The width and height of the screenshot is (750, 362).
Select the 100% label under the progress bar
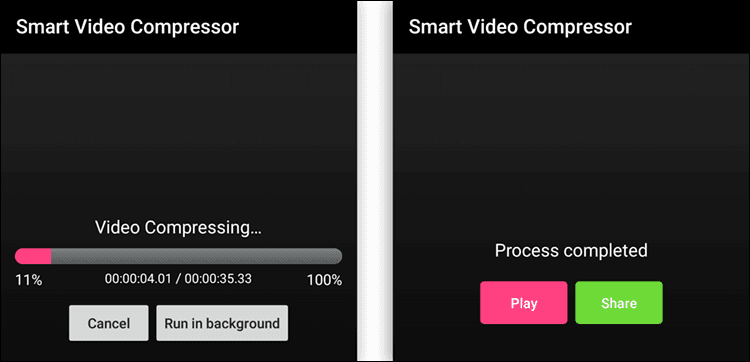pos(325,280)
